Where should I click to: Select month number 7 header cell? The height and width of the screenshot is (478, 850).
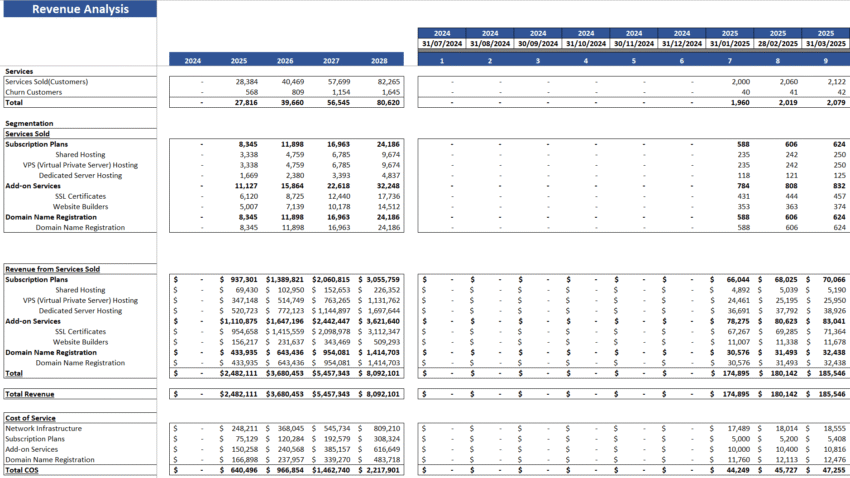(x=730, y=61)
